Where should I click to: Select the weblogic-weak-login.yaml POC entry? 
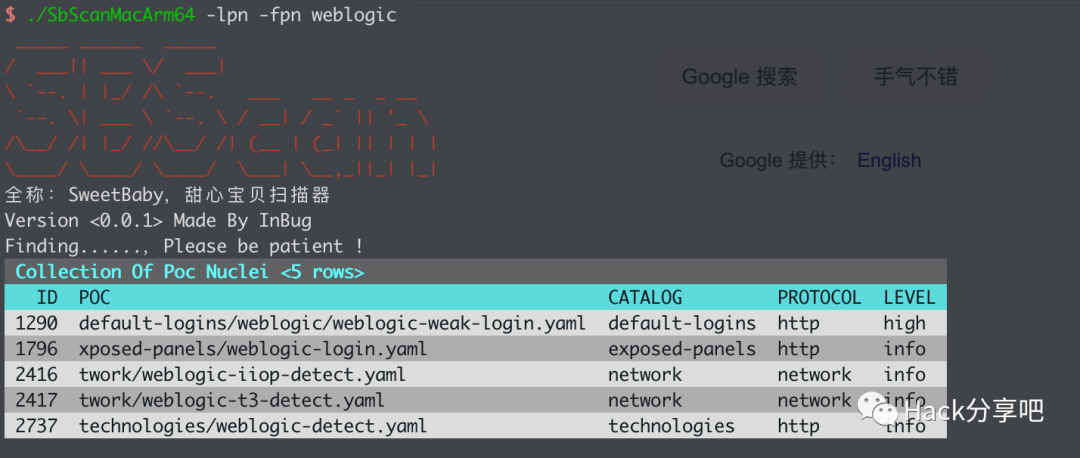click(332, 323)
